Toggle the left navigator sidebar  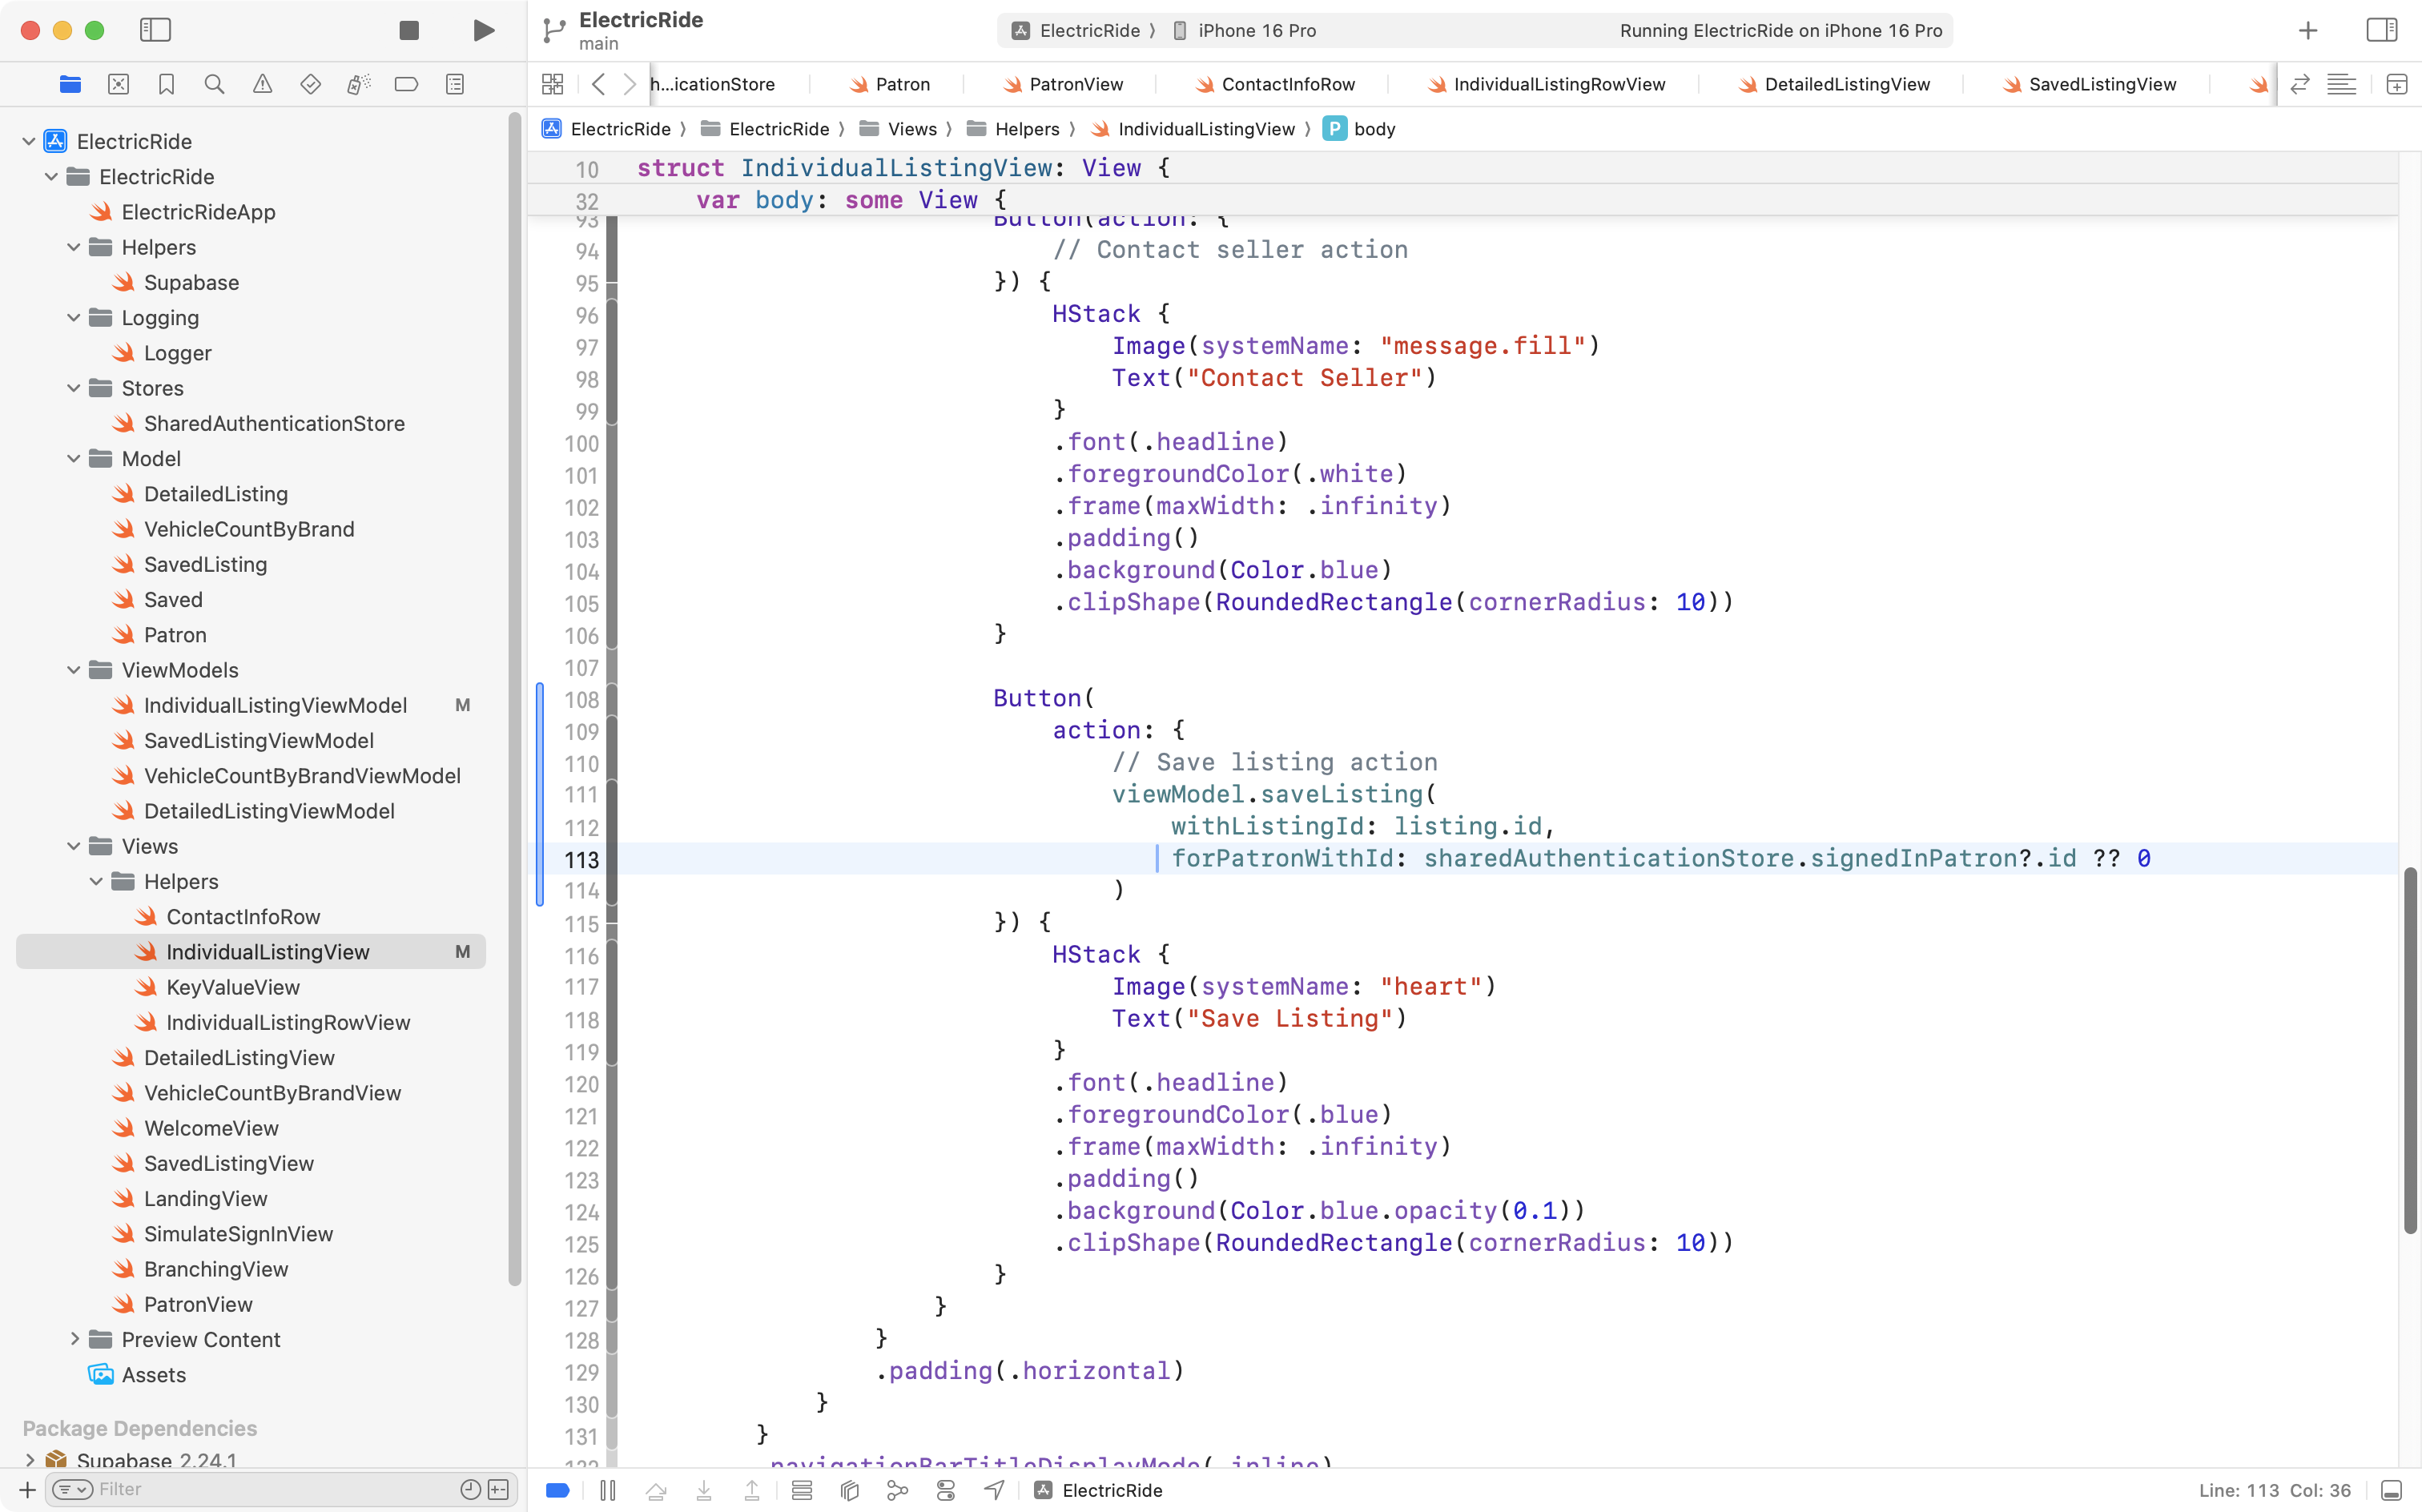click(155, 30)
